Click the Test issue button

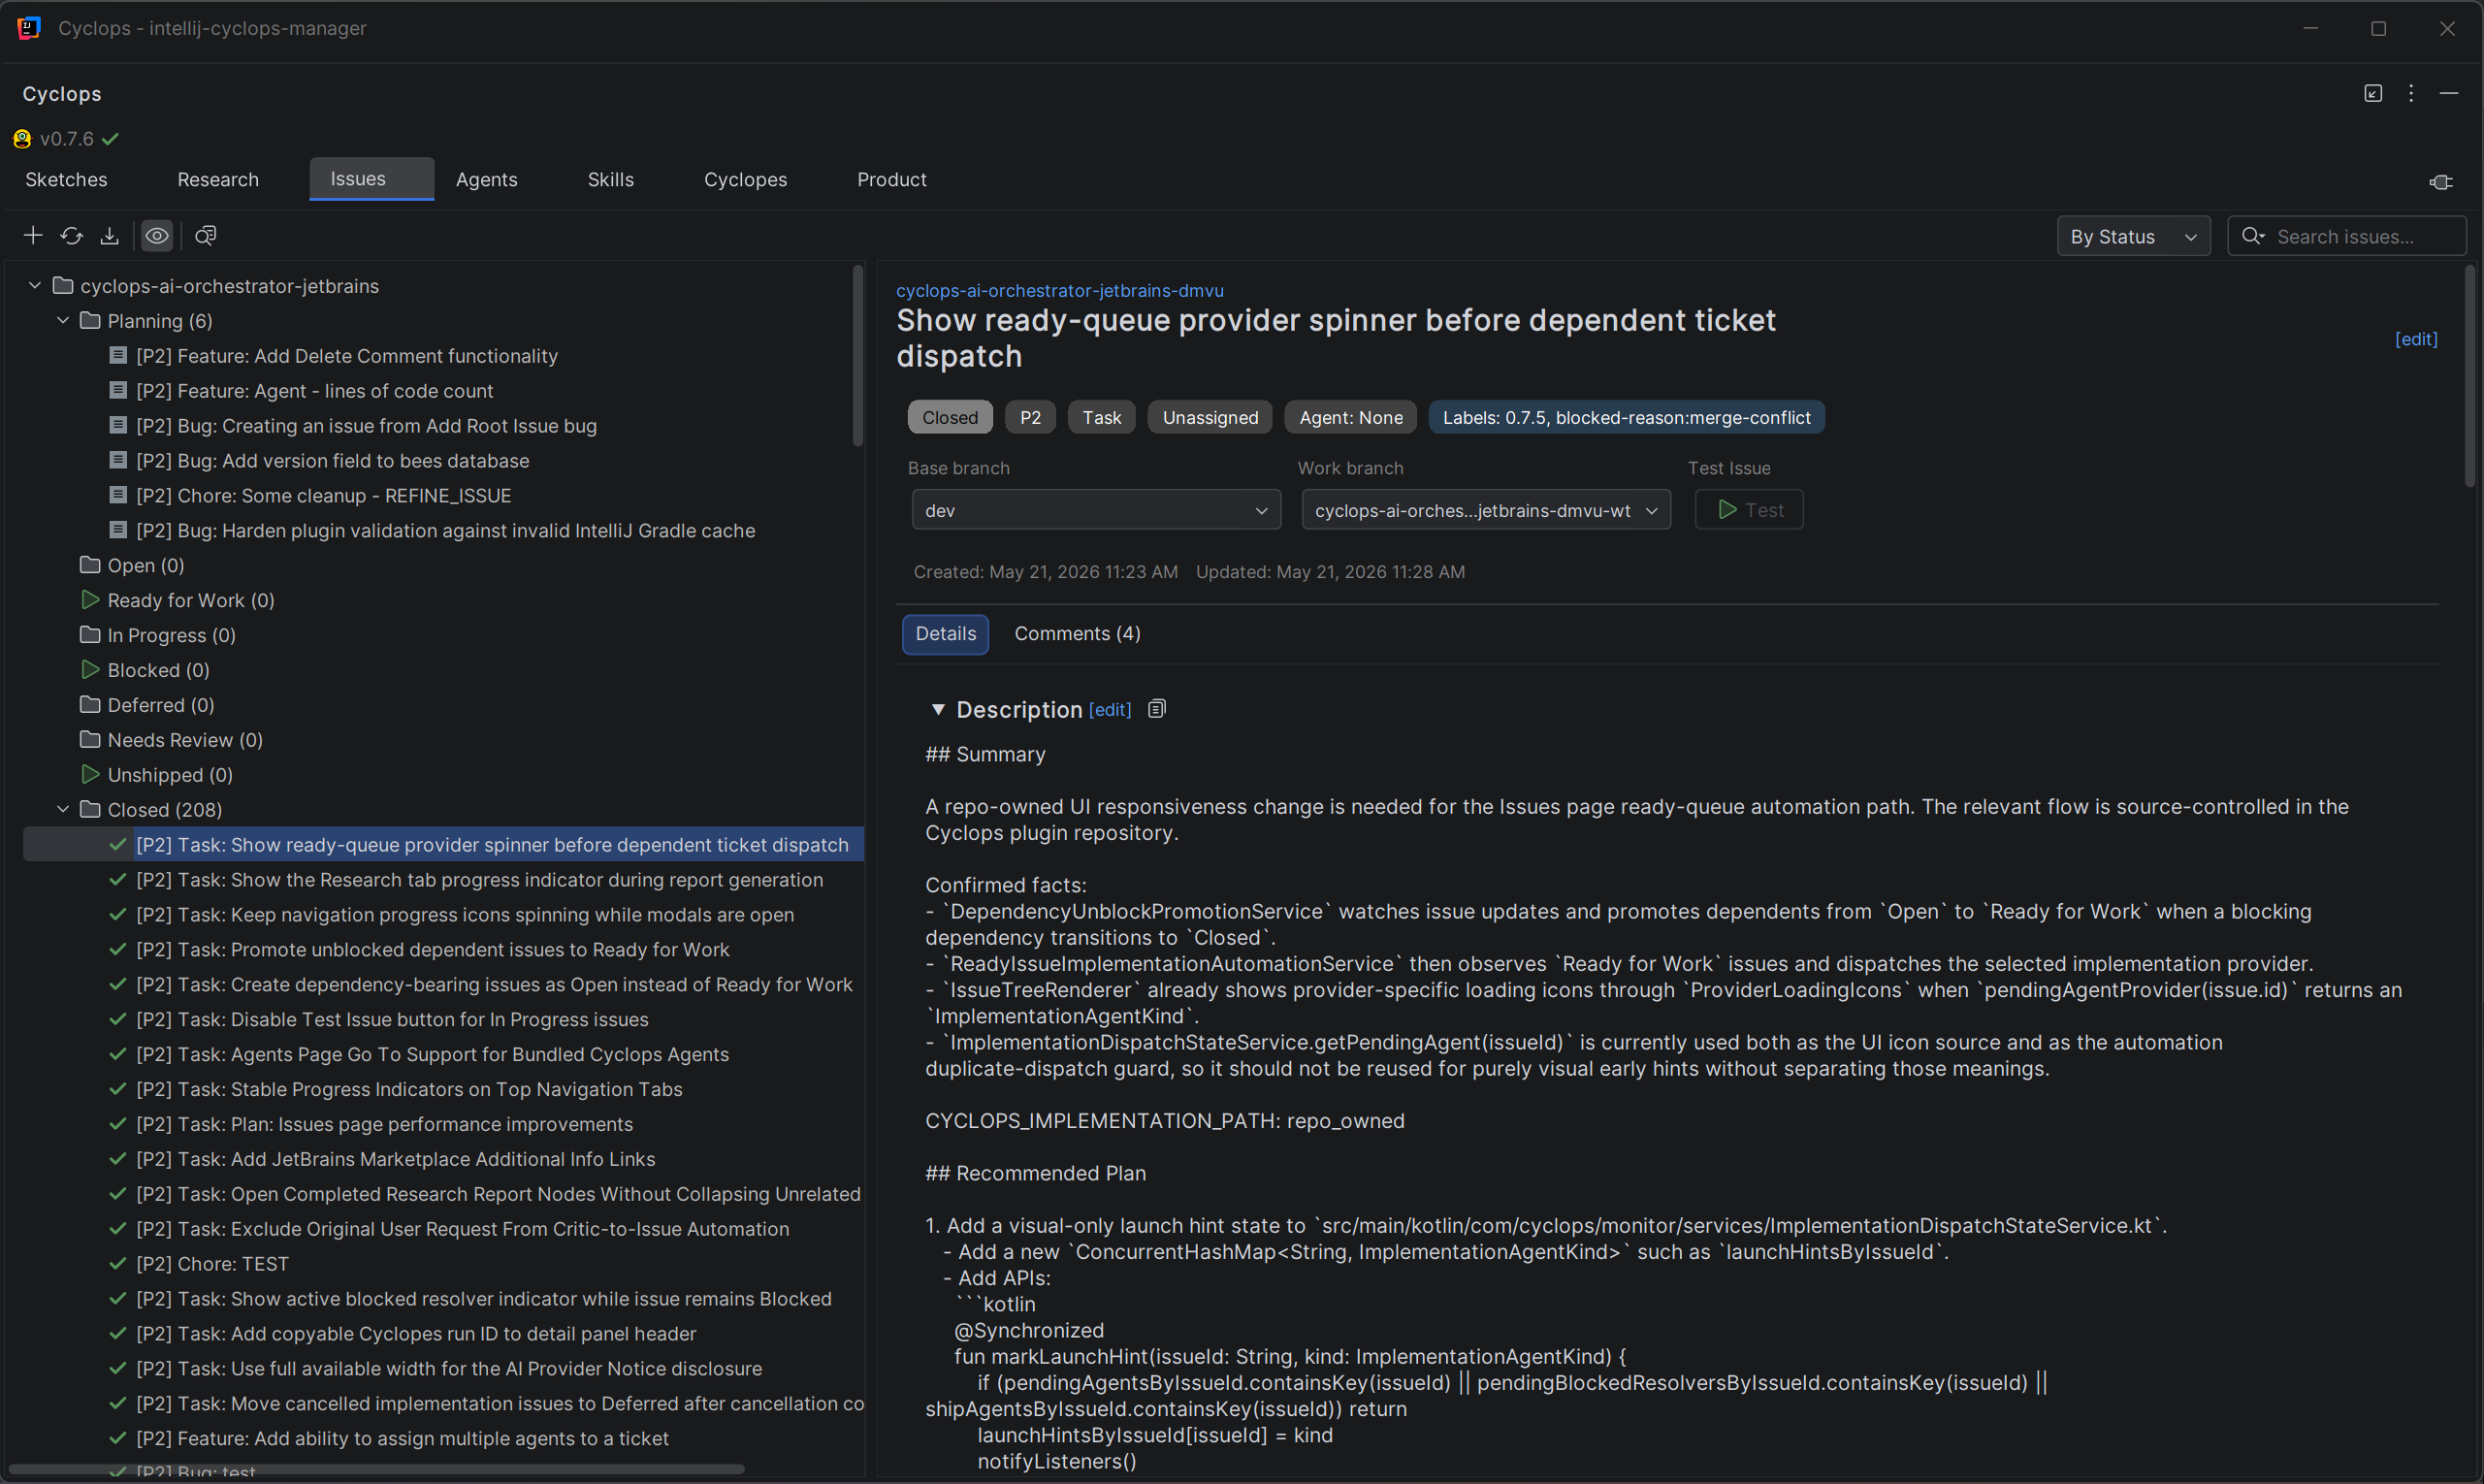[1749, 510]
